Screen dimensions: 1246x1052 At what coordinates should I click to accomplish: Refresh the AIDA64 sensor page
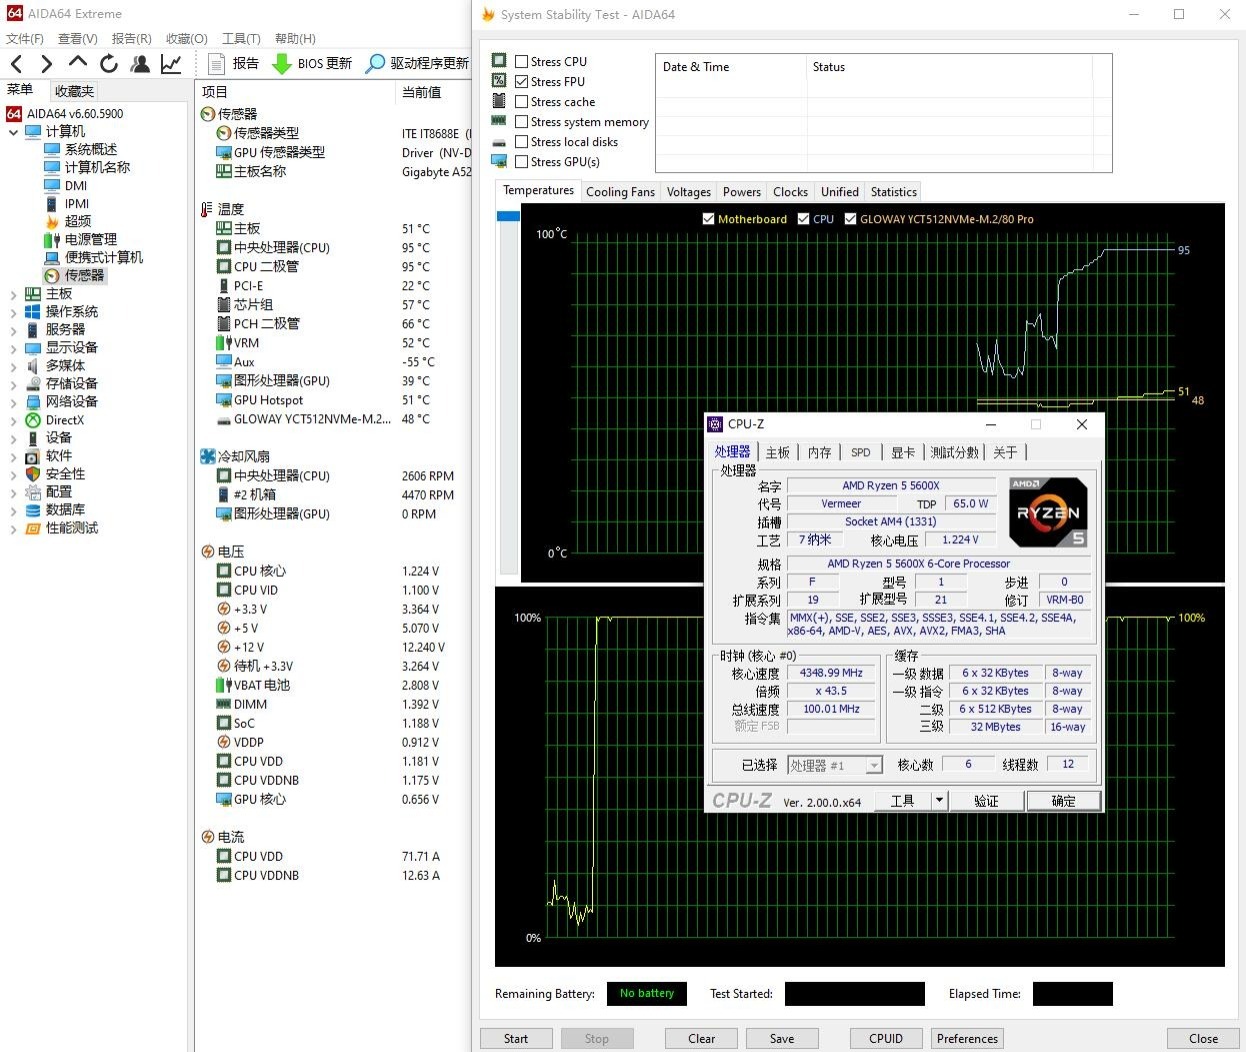pos(109,64)
